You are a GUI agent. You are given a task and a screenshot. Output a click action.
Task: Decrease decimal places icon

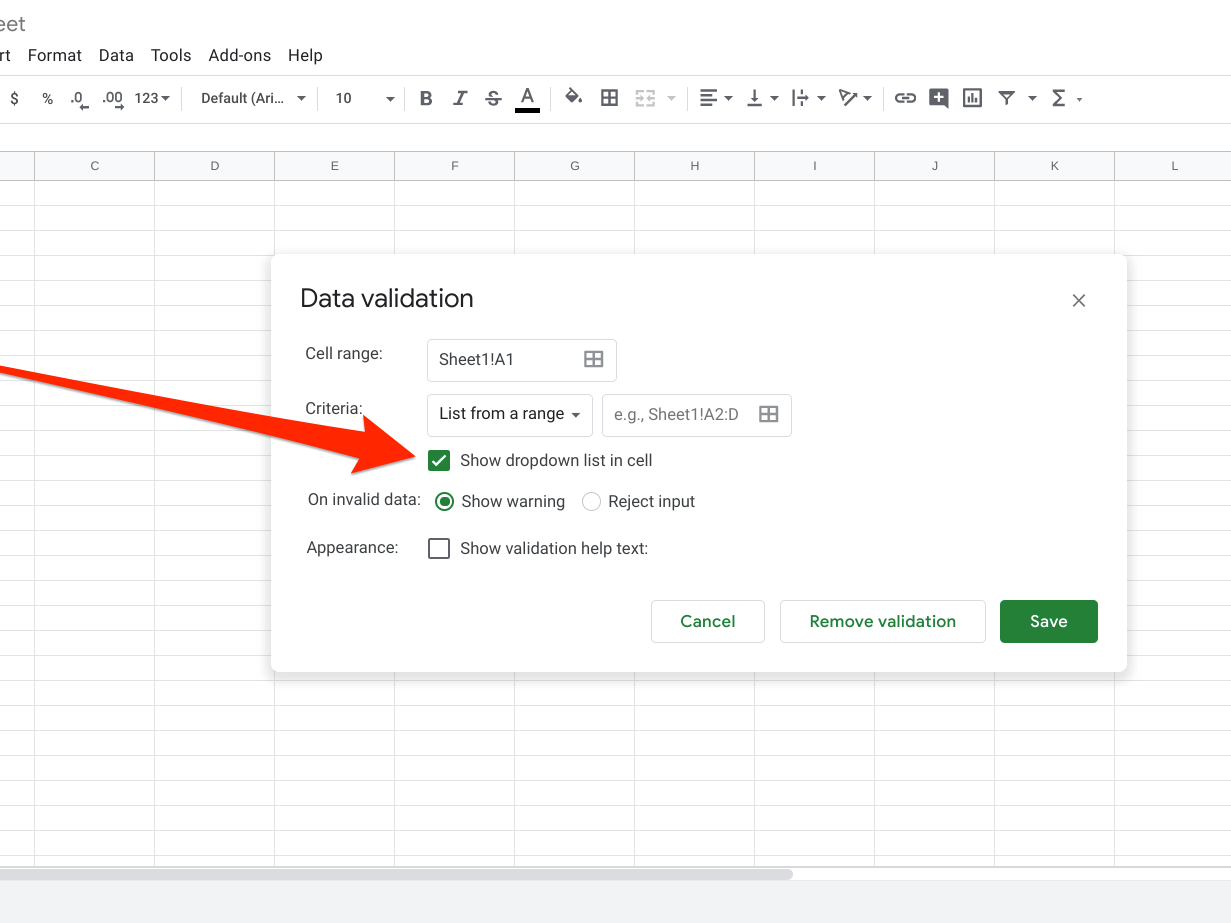pyautogui.click(x=78, y=98)
